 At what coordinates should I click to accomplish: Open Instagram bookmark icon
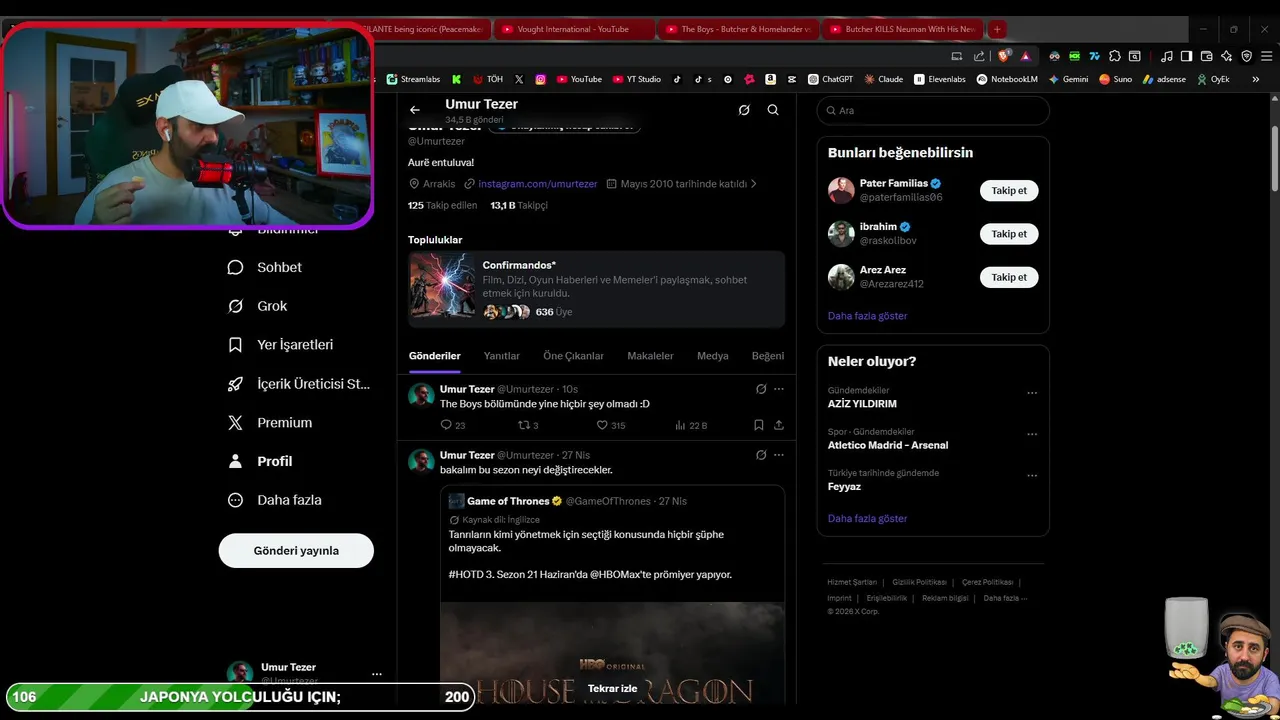(541, 79)
